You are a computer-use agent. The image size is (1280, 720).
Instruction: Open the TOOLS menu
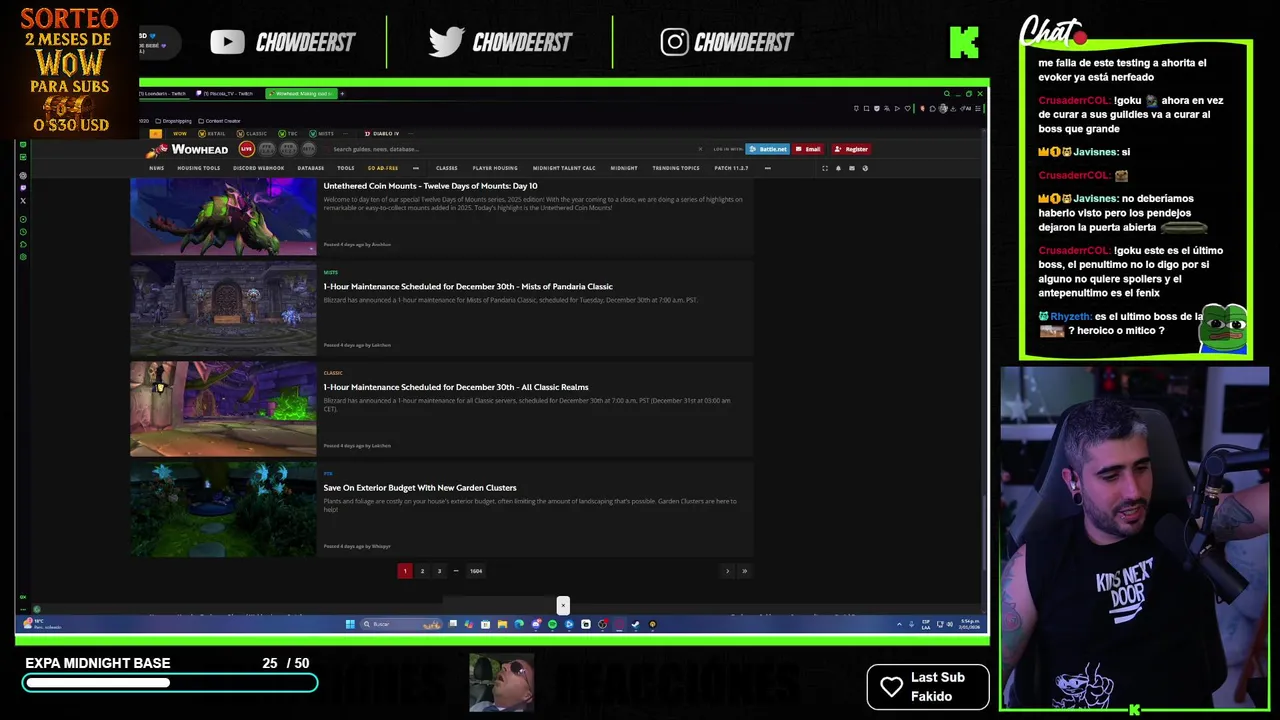click(346, 168)
